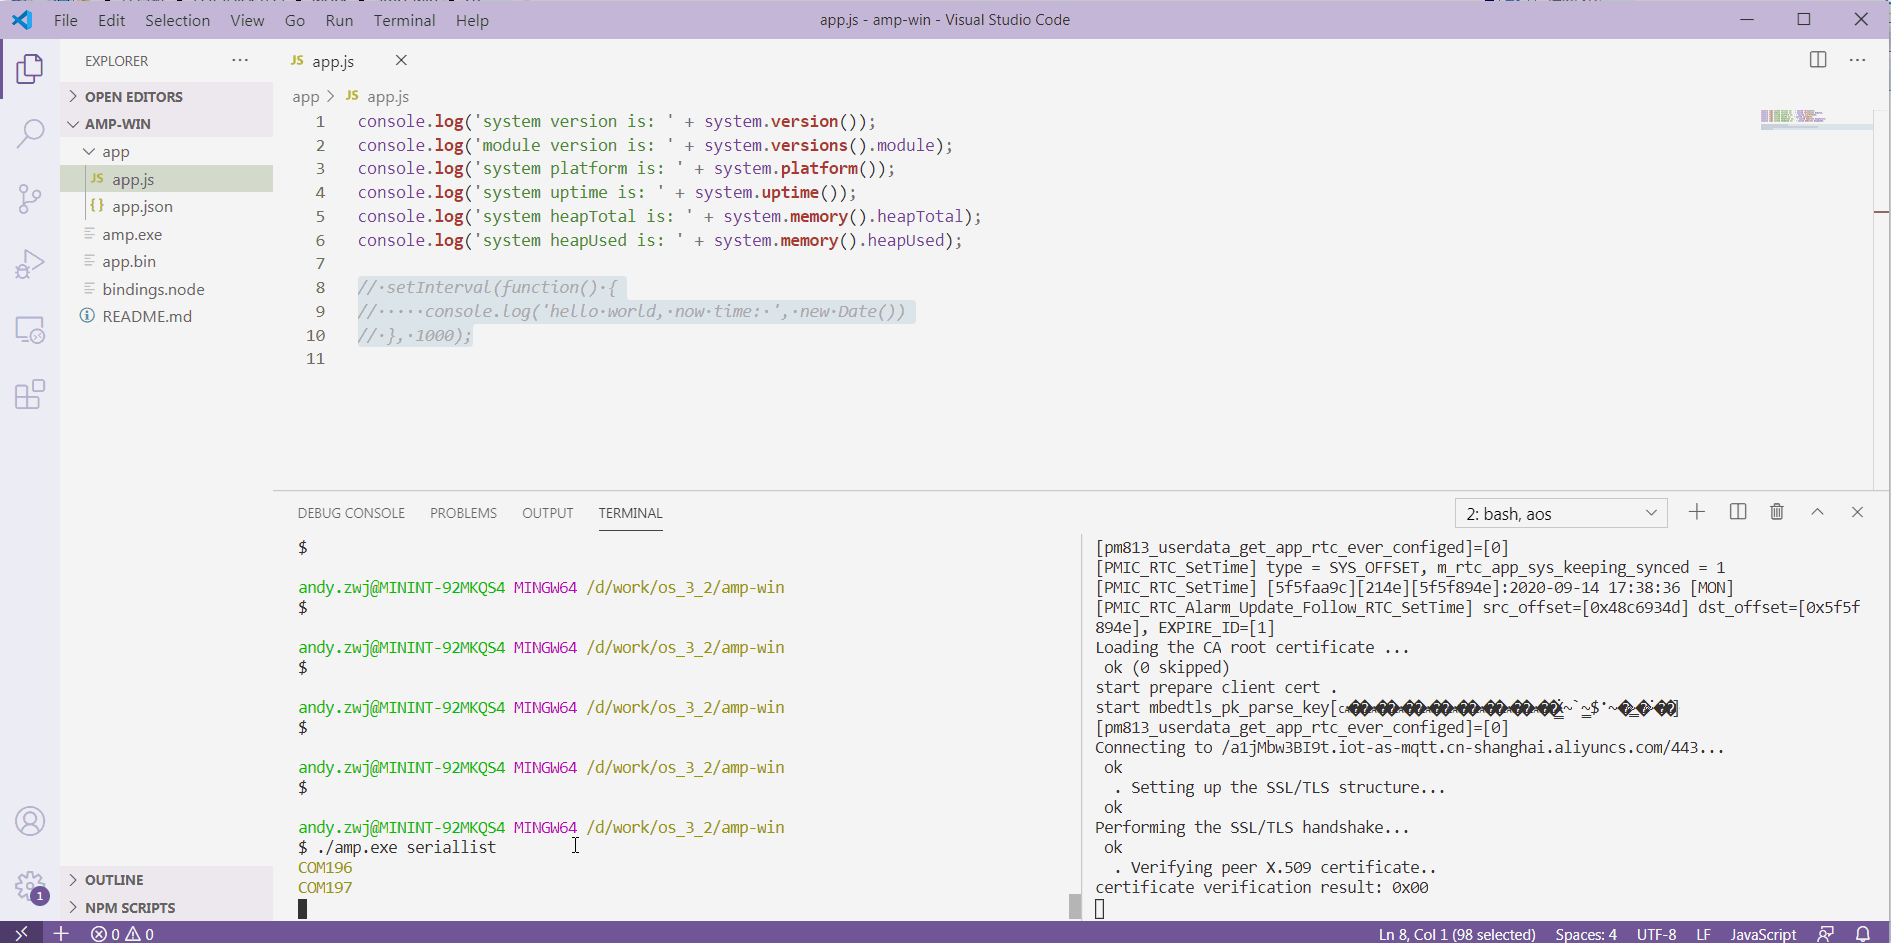Click the 'app' breadcrumb segment

305,97
